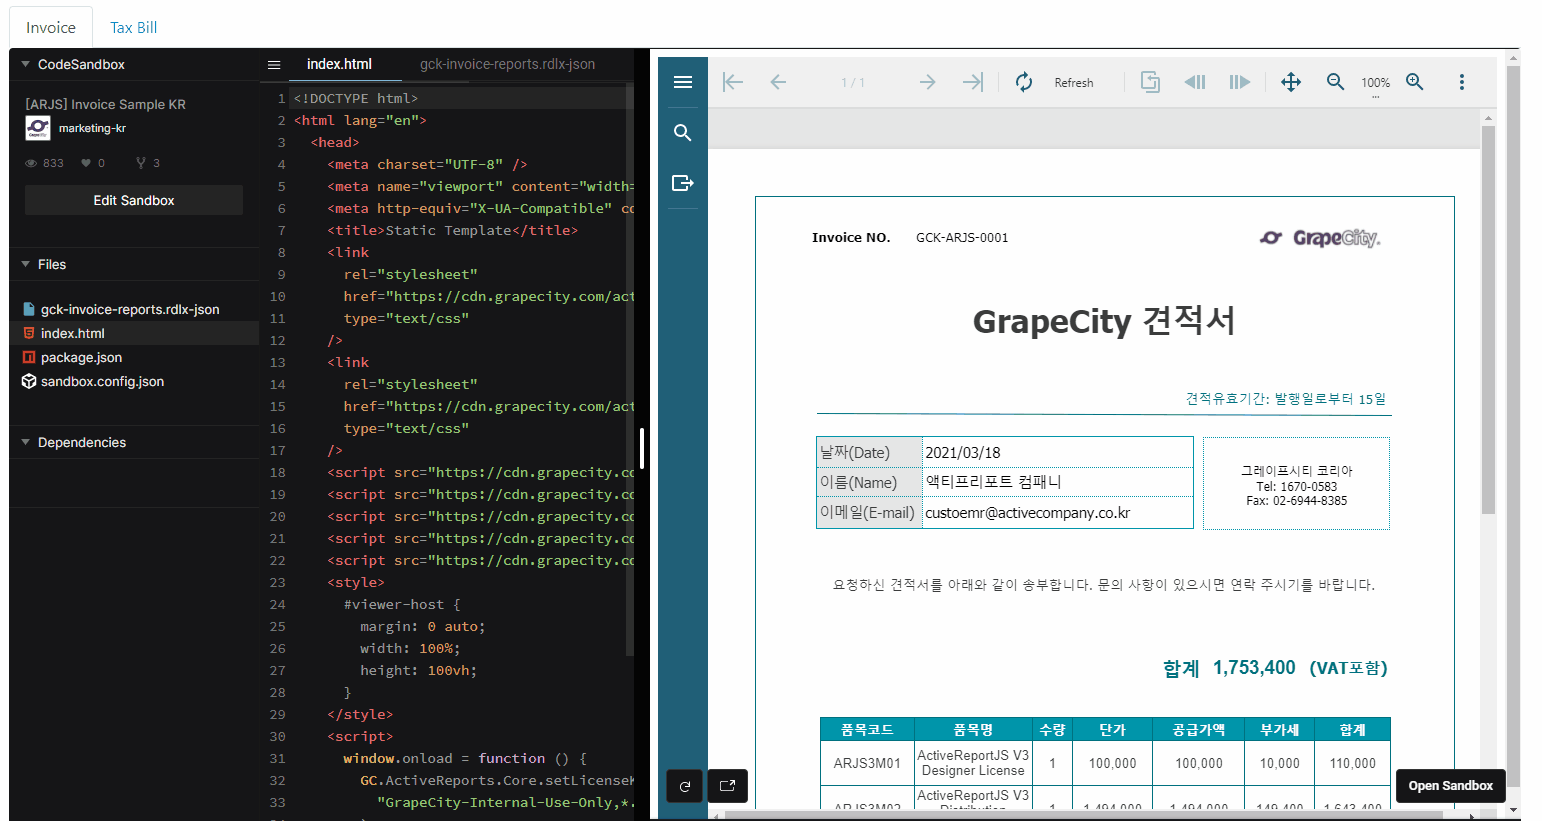Reload the sandbox preview
Image resolution: width=1542 pixels, height=821 pixels.
(685, 786)
